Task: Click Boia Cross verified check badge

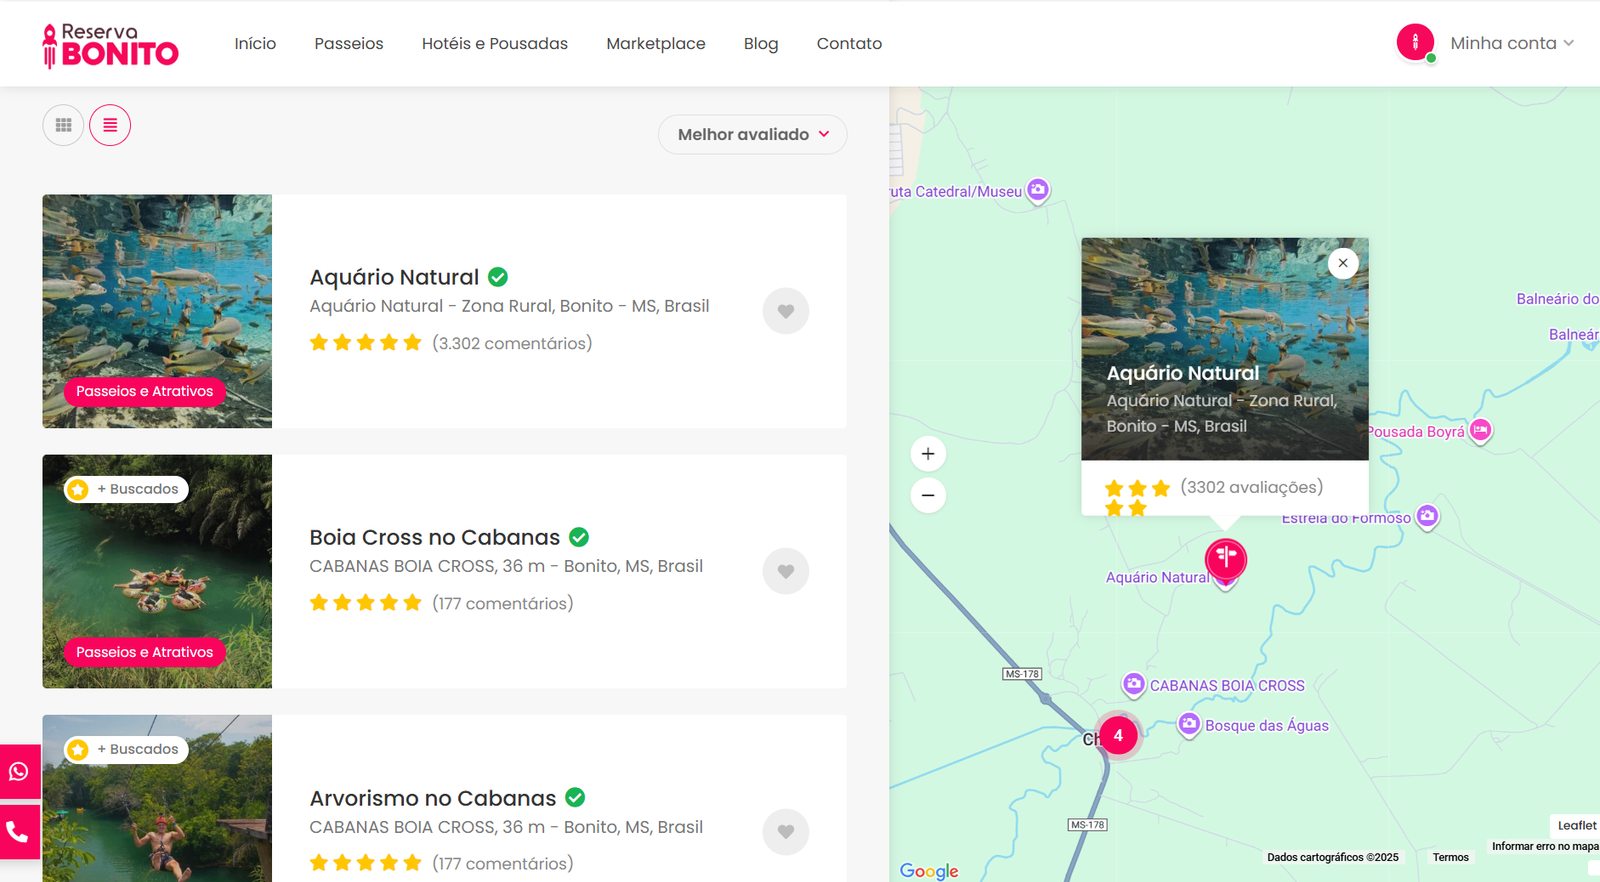Action: tap(579, 537)
